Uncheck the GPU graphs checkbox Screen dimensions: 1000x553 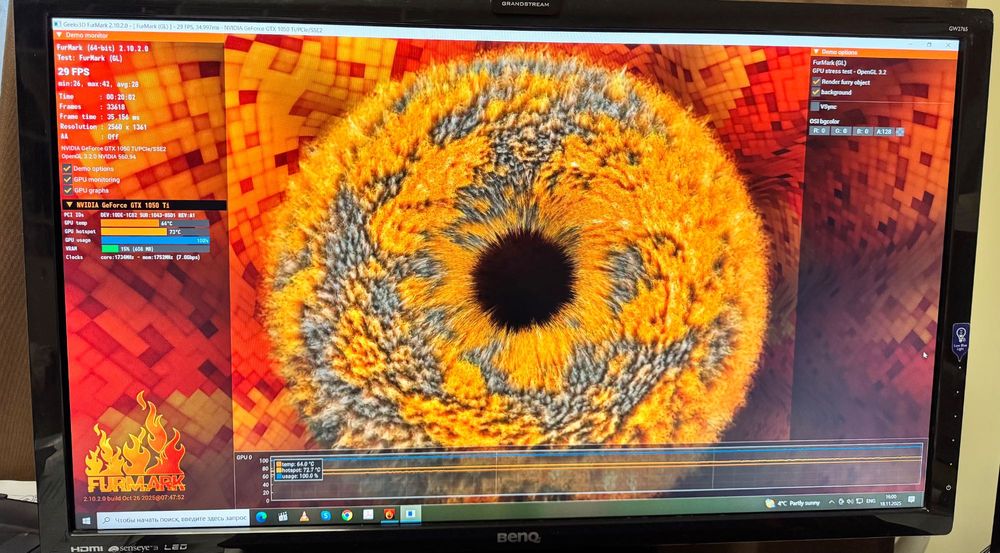click(67, 190)
